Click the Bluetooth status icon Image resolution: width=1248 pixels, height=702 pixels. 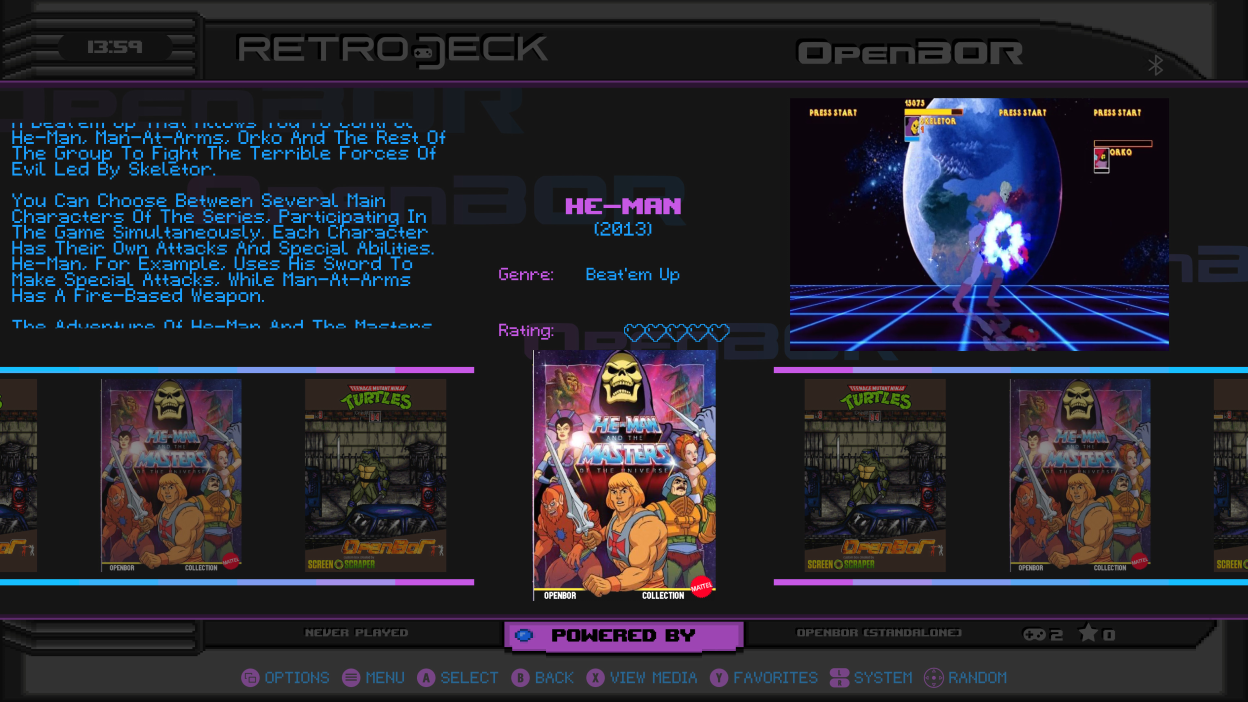(x=1155, y=66)
